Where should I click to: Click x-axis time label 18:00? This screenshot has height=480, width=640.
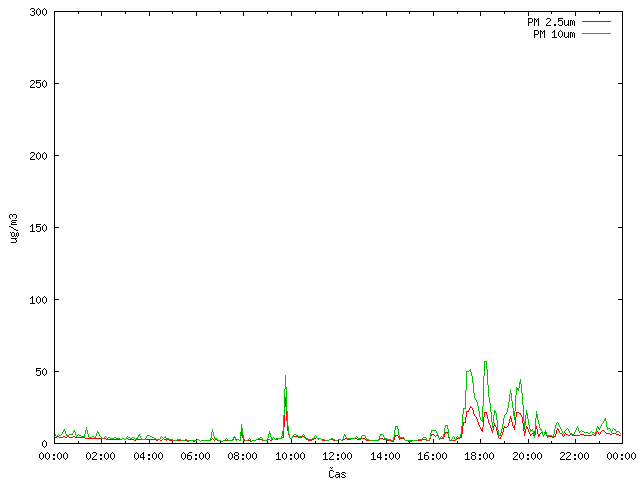(x=480, y=456)
